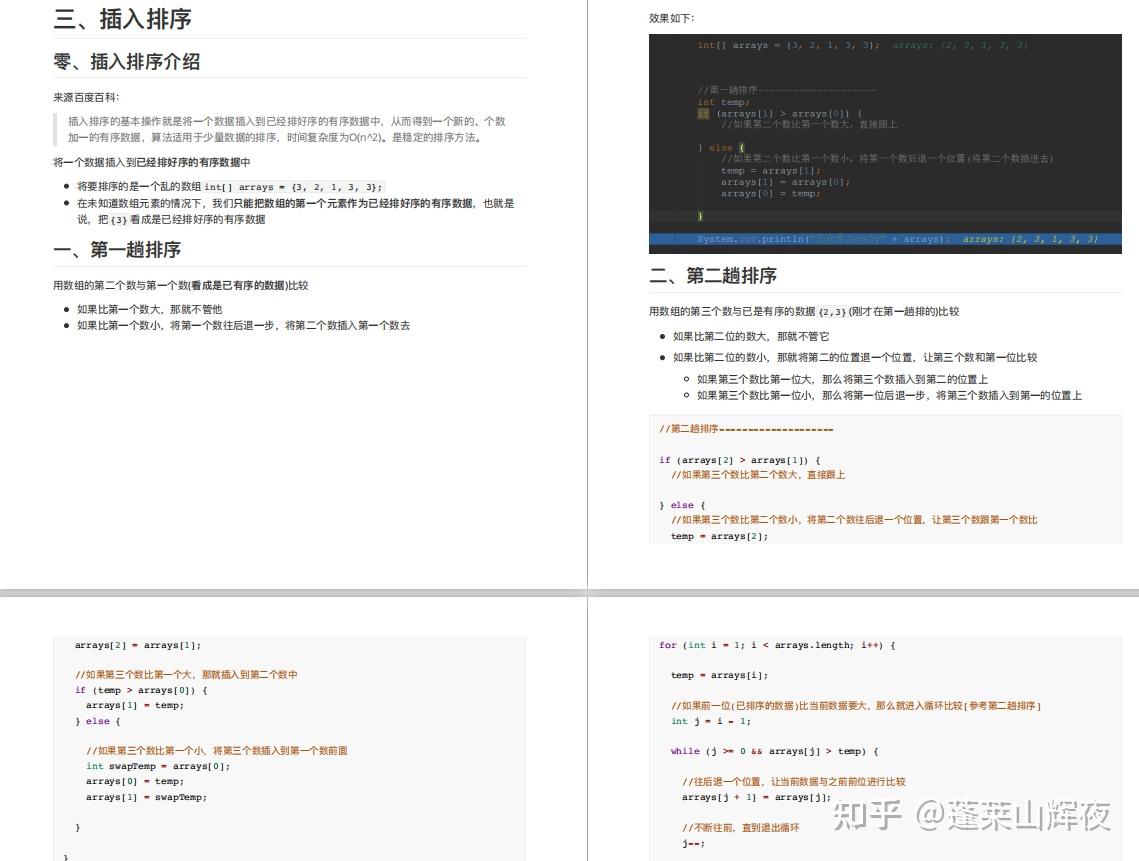Click the inline code {2,3} in the text

tap(836, 311)
